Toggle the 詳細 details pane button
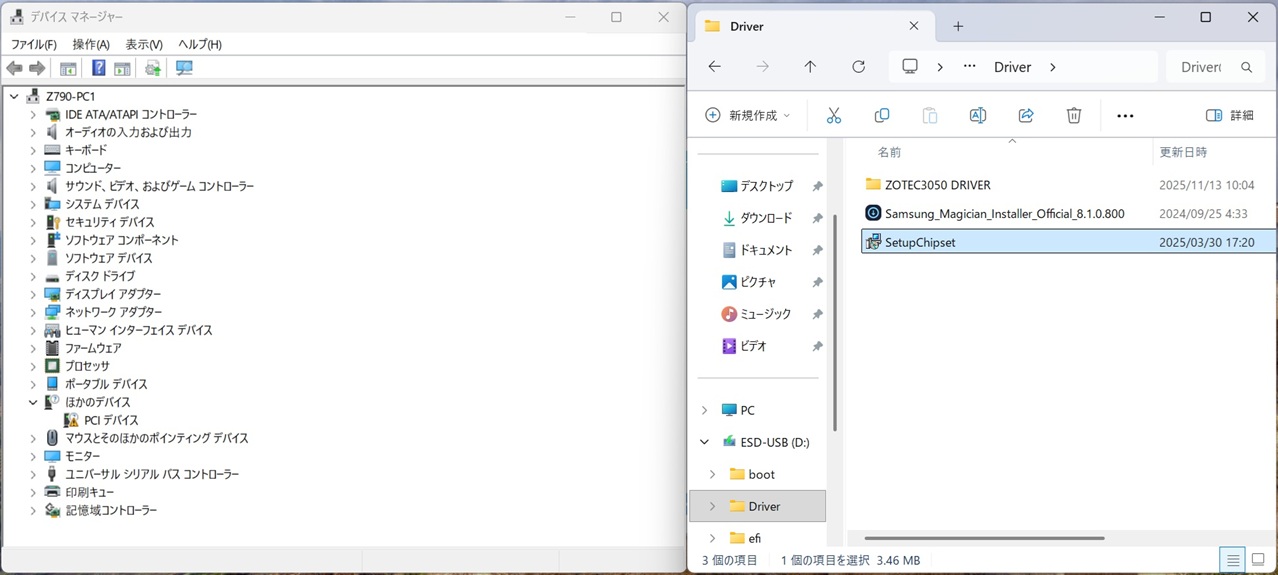Screen dimensions: 1278x575 pos(1230,116)
